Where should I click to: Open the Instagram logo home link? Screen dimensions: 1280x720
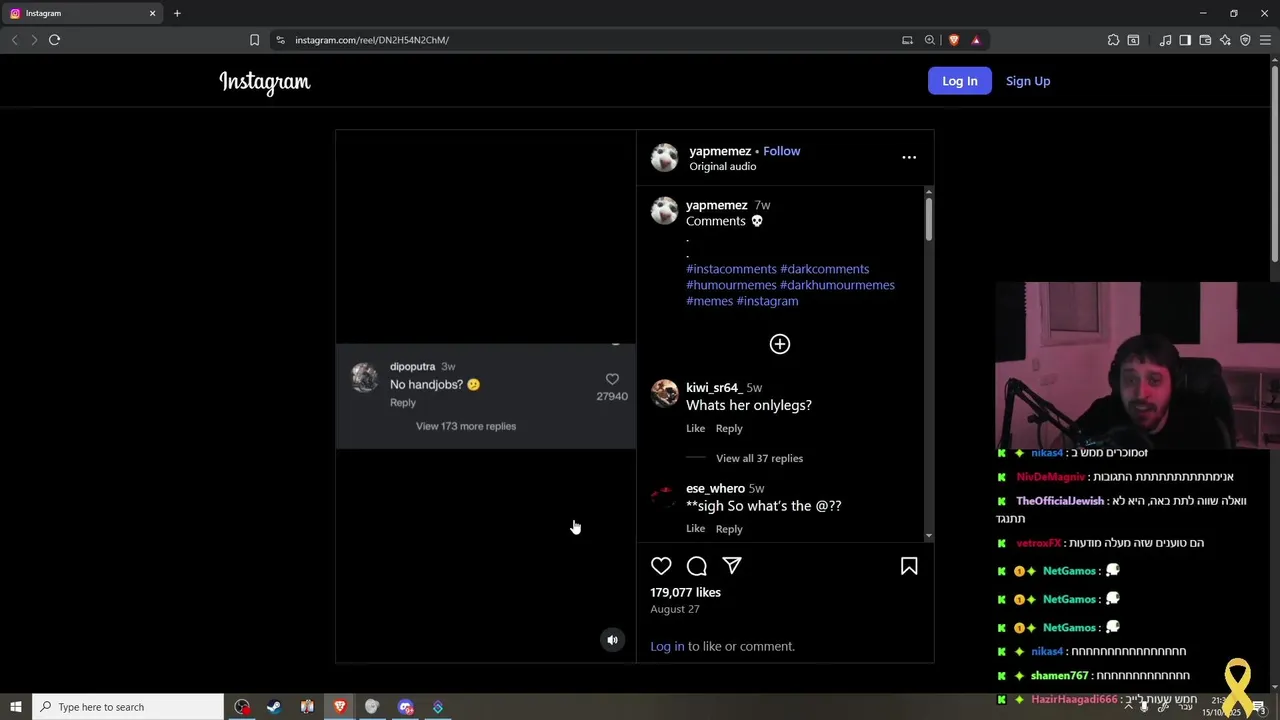tap(265, 82)
